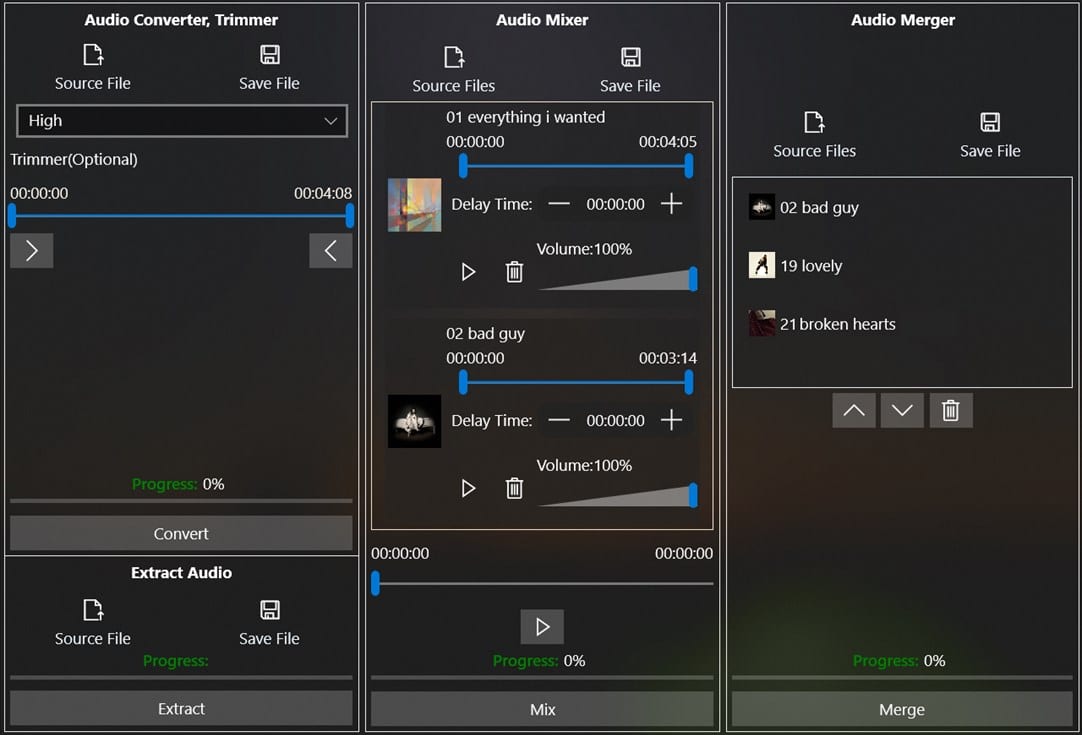Screen dimensions: 1082x735
Task: Decrease delay time for '02 bad guy'
Action: pyautogui.click(x=559, y=420)
